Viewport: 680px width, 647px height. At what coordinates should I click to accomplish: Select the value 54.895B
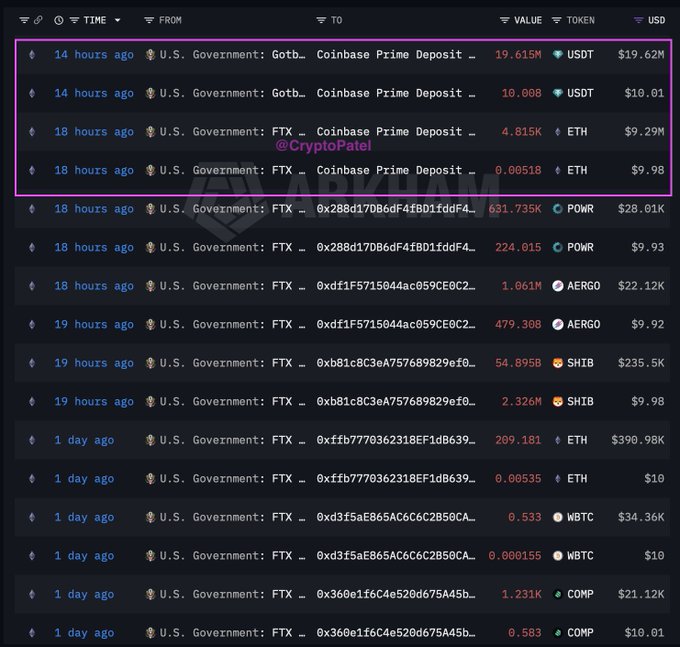(518, 363)
